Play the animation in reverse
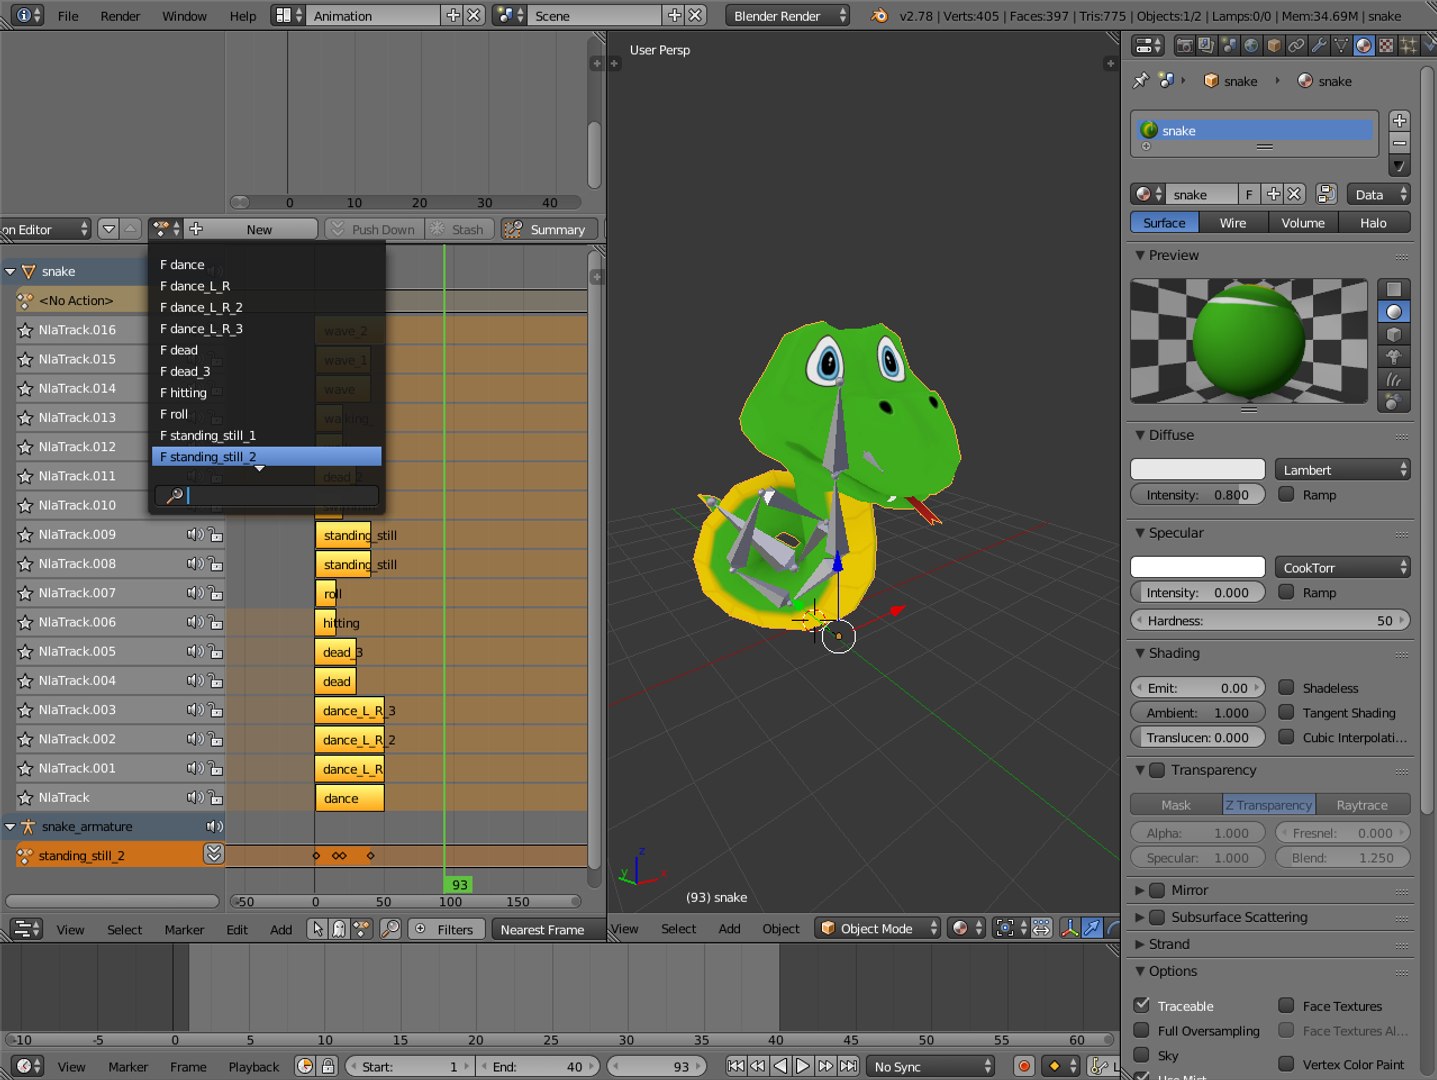Screen dimensions: 1437x1080 781,1066
